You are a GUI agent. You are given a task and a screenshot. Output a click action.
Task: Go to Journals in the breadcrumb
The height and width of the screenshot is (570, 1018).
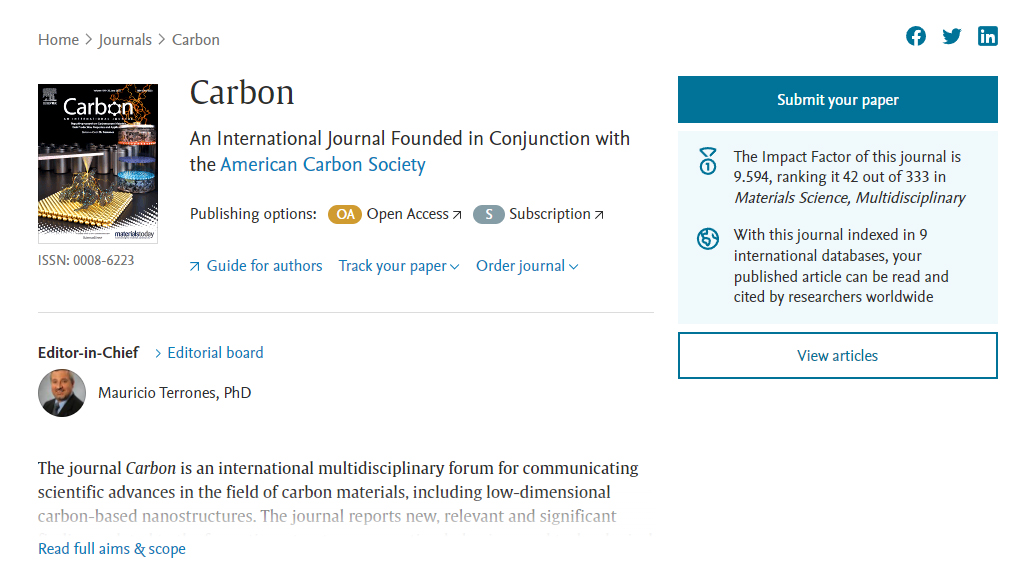(x=125, y=40)
